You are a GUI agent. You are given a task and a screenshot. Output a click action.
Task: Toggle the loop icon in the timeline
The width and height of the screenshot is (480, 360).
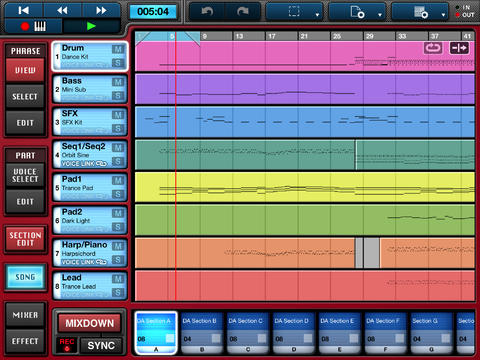[x=433, y=48]
